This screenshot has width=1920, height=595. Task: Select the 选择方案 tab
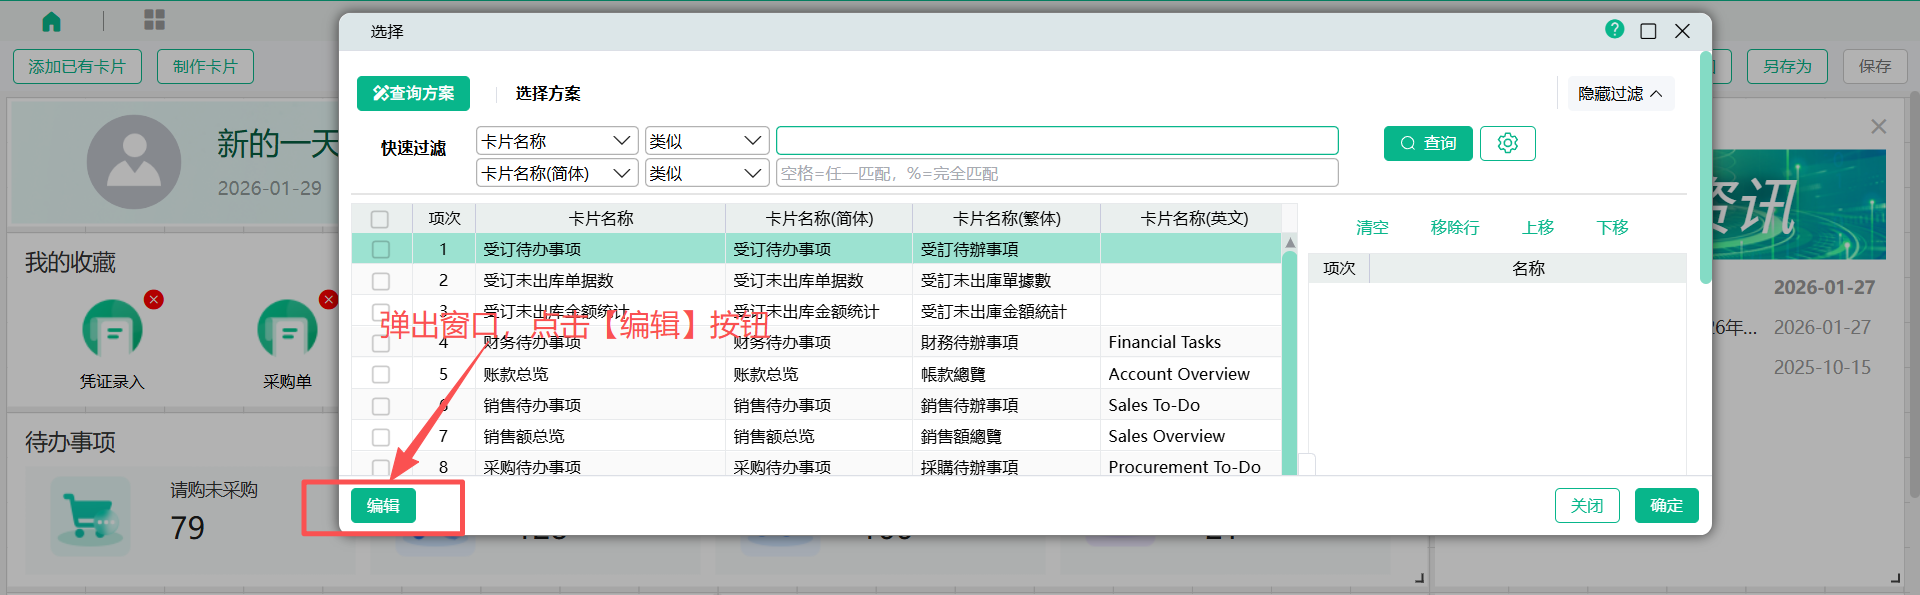click(547, 93)
